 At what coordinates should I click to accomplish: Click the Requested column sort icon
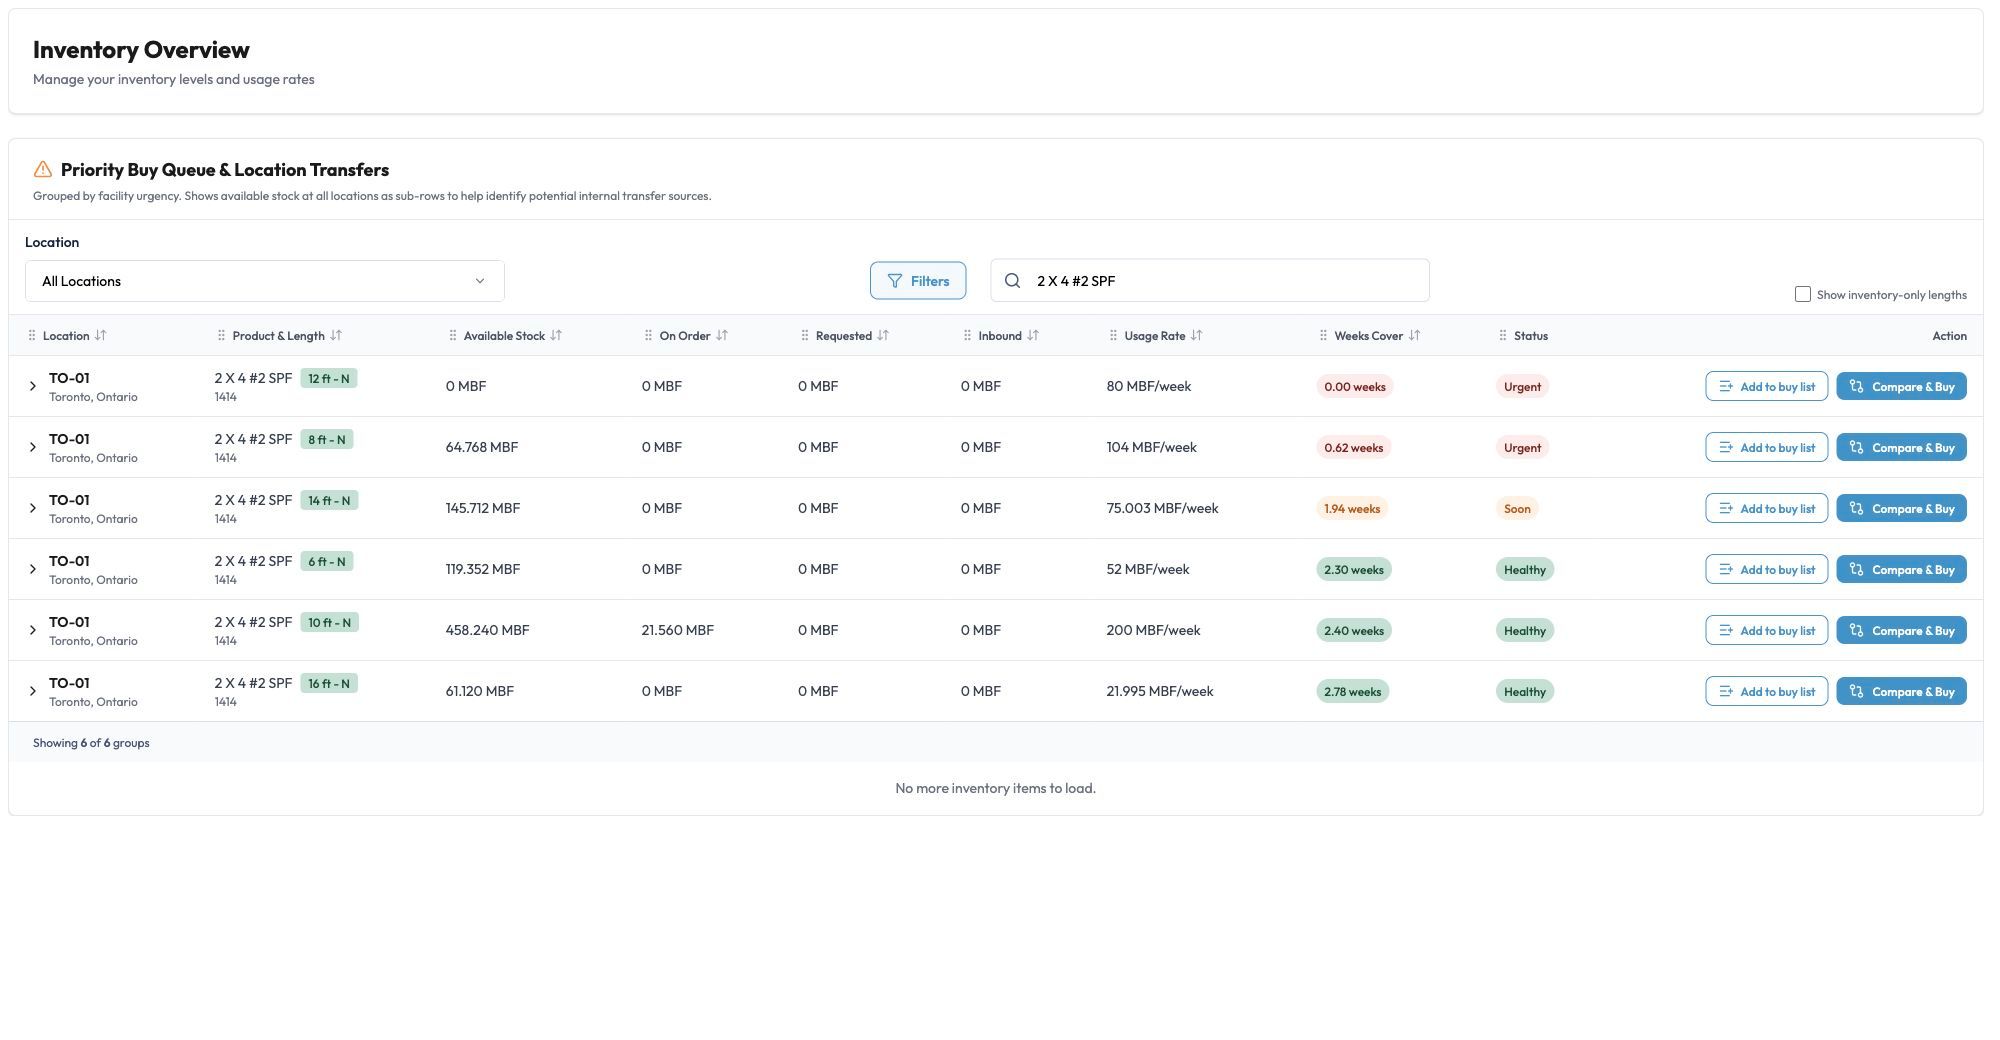point(883,336)
